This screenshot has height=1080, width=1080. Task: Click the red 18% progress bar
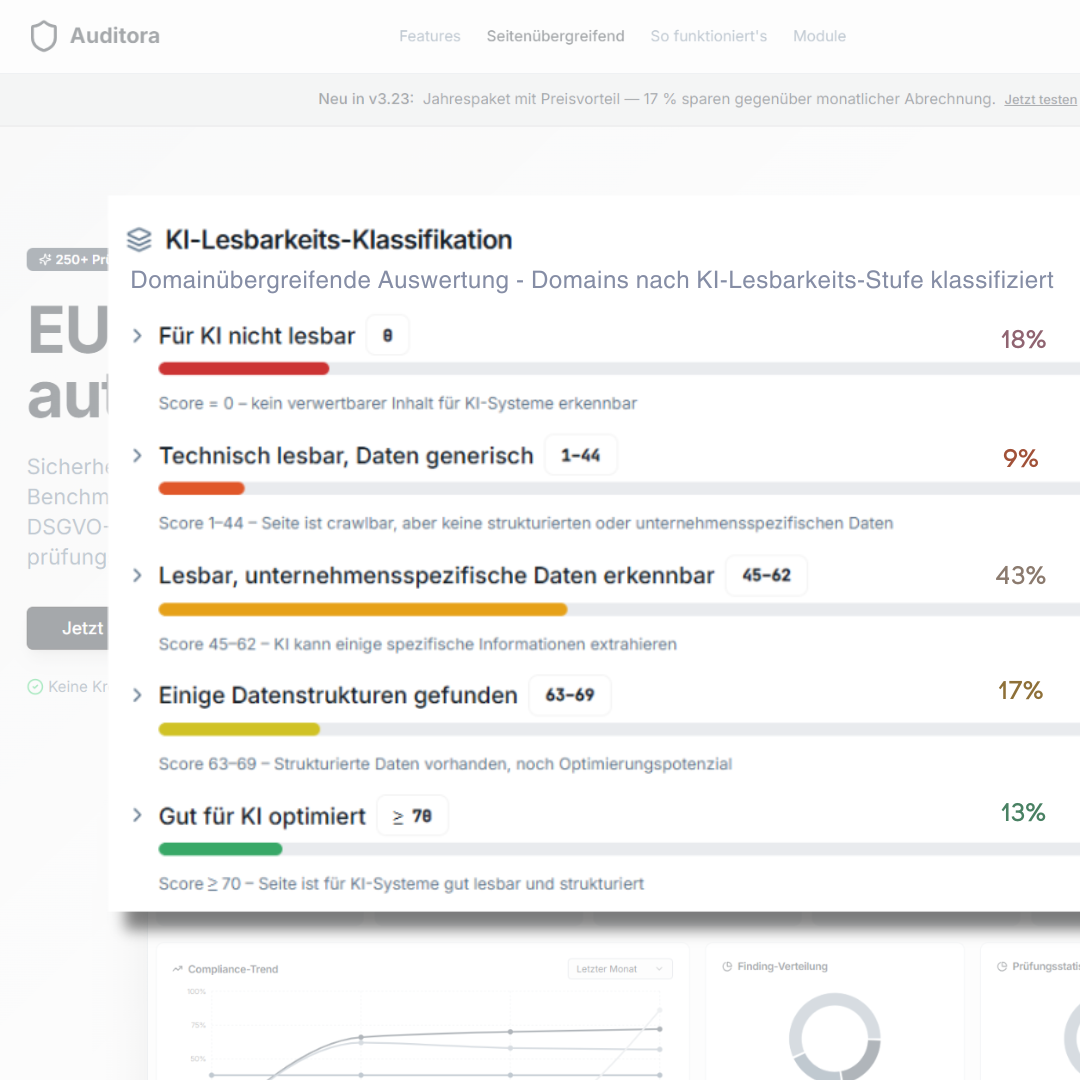click(244, 368)
